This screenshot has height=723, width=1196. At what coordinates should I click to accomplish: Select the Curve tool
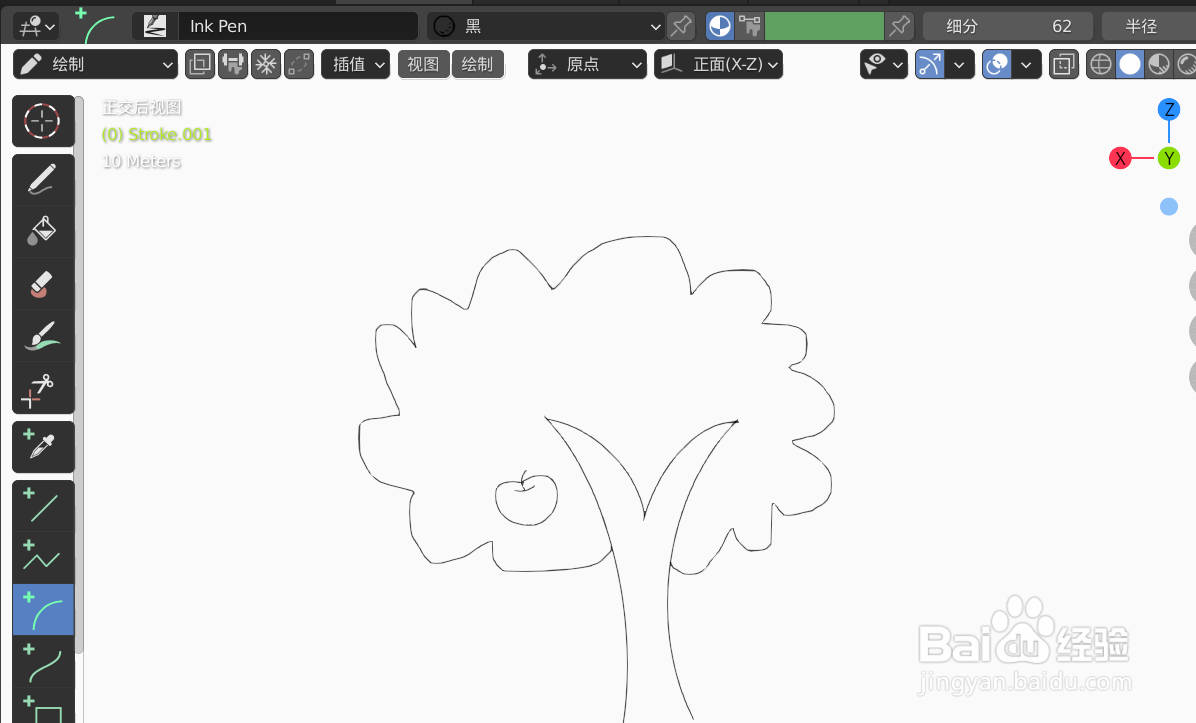click(x=43, y=661)
